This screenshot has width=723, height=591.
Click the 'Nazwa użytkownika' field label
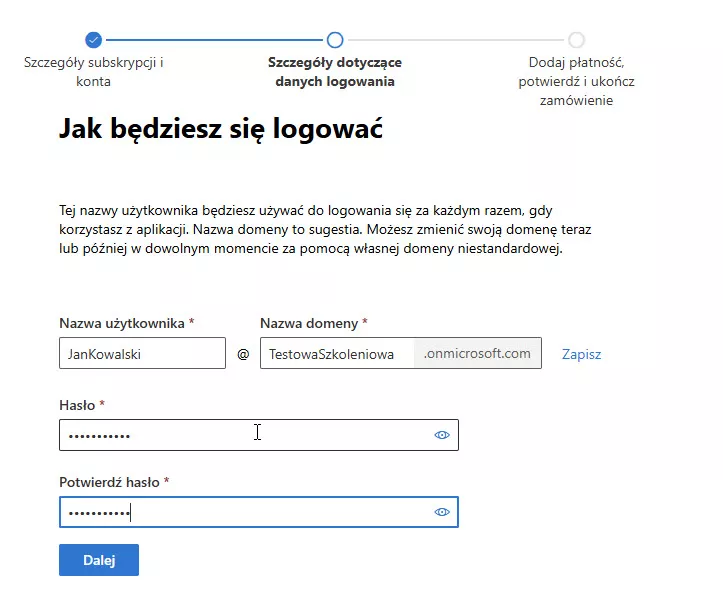coord(121,323)
